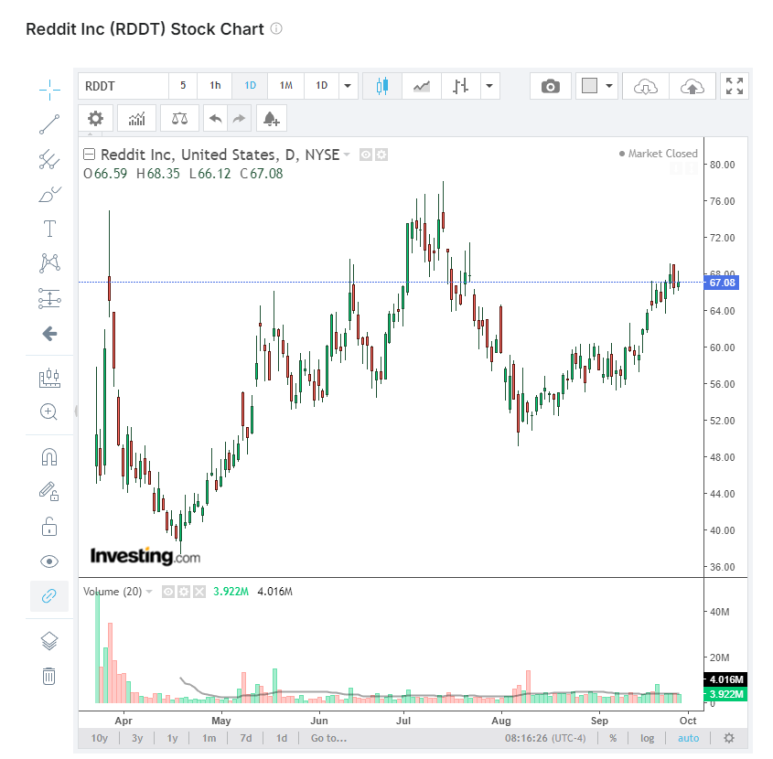Select the highlighted 1D interval

coord(250,86)
